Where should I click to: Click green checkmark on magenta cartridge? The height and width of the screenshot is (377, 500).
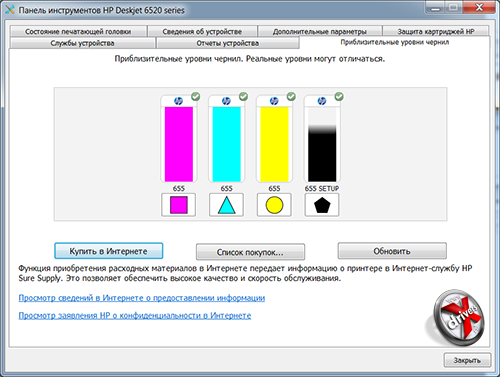click(x=196, y=97)
